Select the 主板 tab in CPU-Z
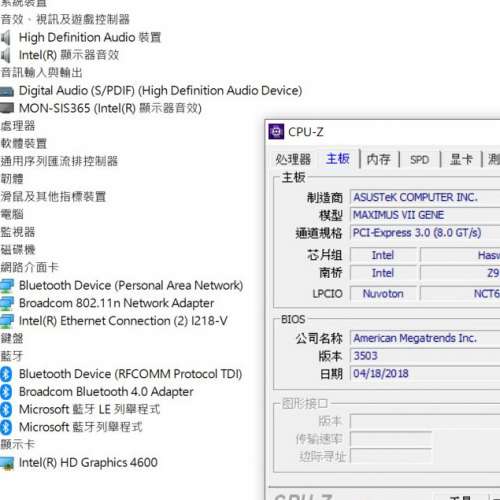Image resolution: width=500 pixels, height=500 pixels. pyautogui.click(x=338, y=159)
